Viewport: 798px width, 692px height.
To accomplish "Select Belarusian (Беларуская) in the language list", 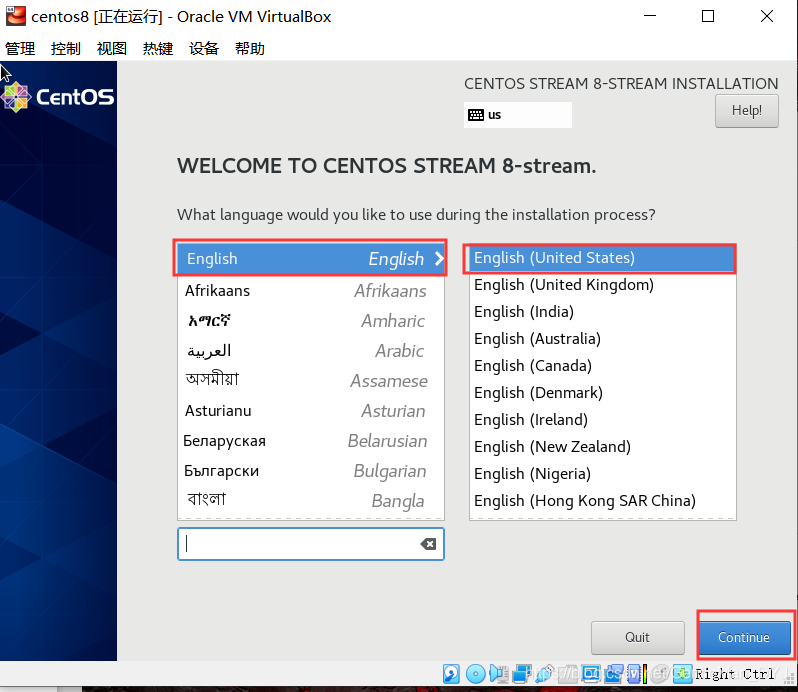I will 310,441.
